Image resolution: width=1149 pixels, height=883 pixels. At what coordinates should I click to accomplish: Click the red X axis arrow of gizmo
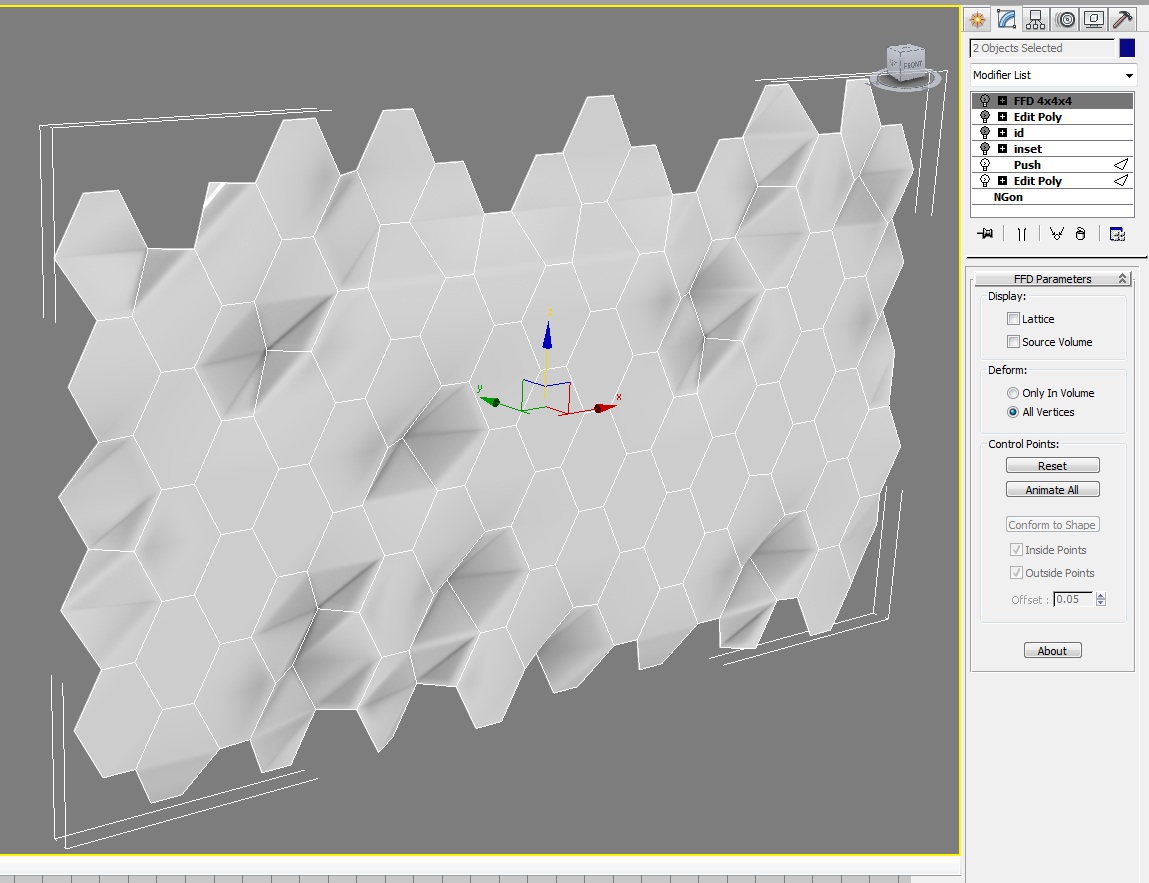604,407
